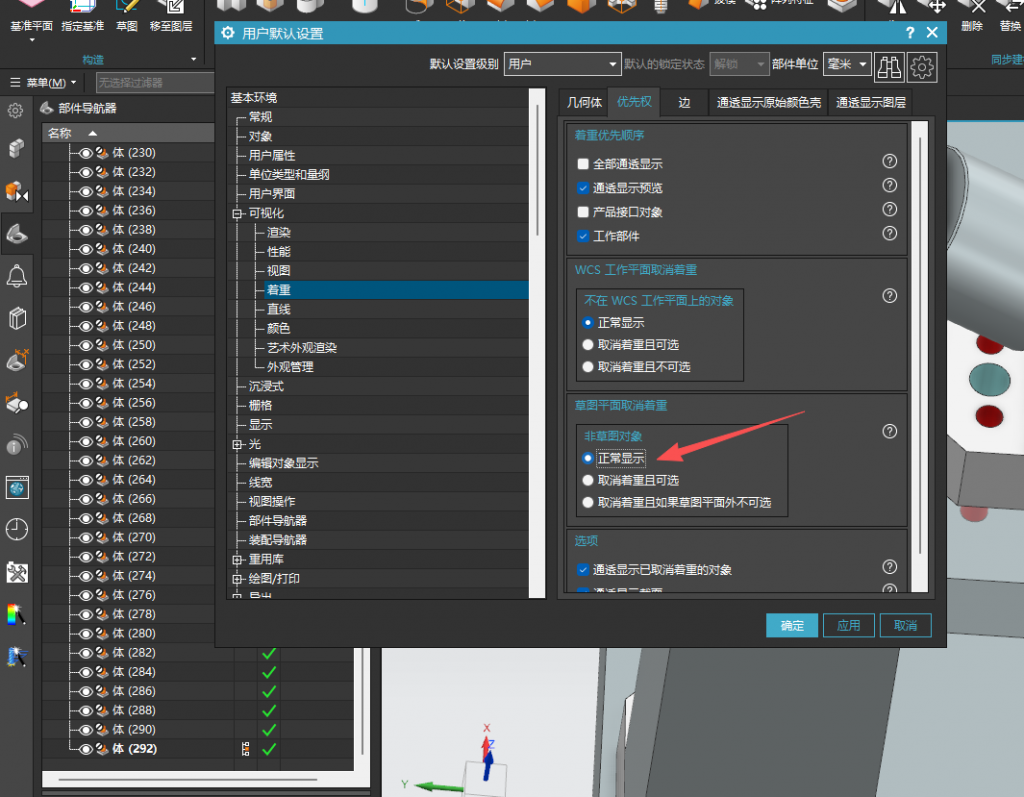Image resolution: width=1024 pixels, height=797 pixels.
Task: Open the history clock icon in sidebar
Action: (x=16, y=530)
